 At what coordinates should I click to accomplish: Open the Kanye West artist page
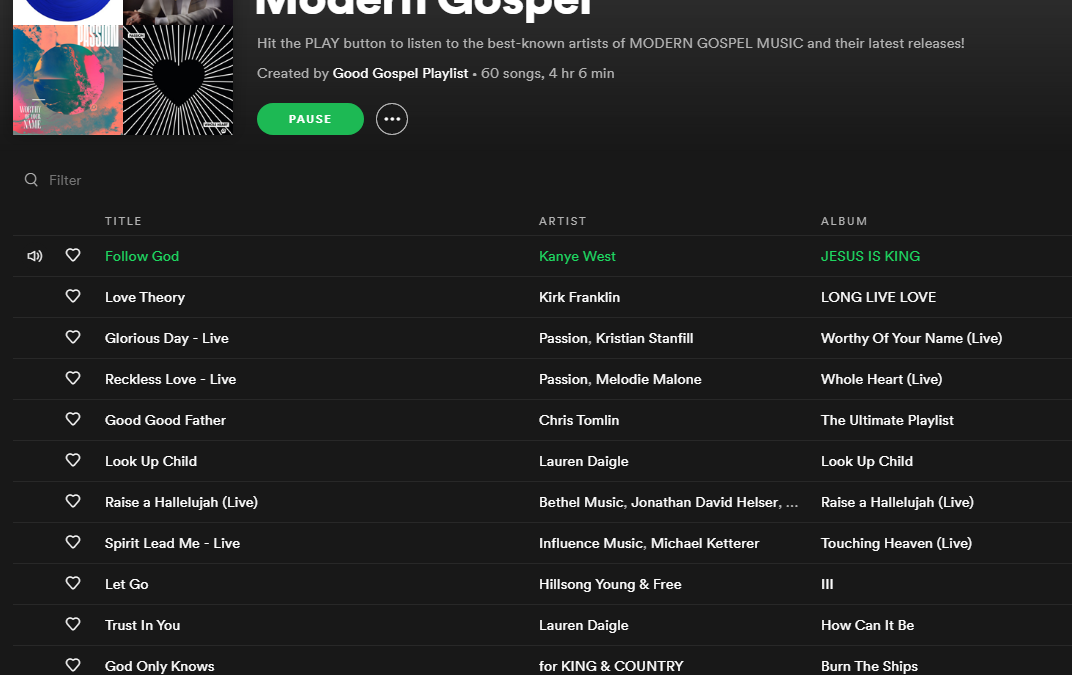pyautogui.click(x=577, y=256)
